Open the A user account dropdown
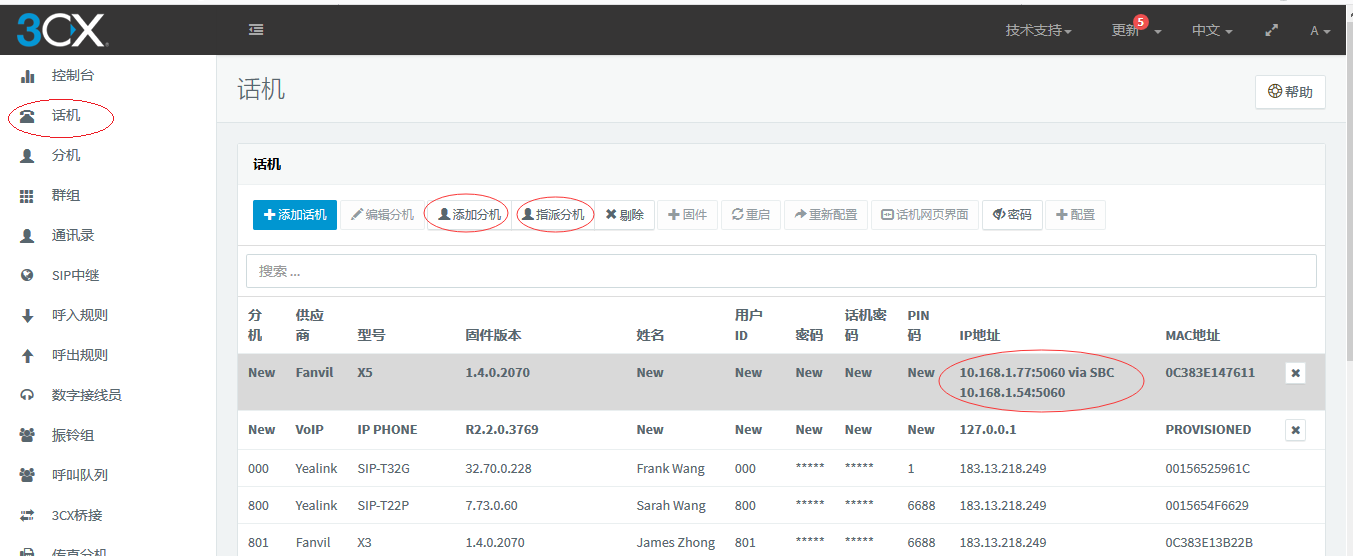The image size is (1353, 556). [x=1320, y=31]
